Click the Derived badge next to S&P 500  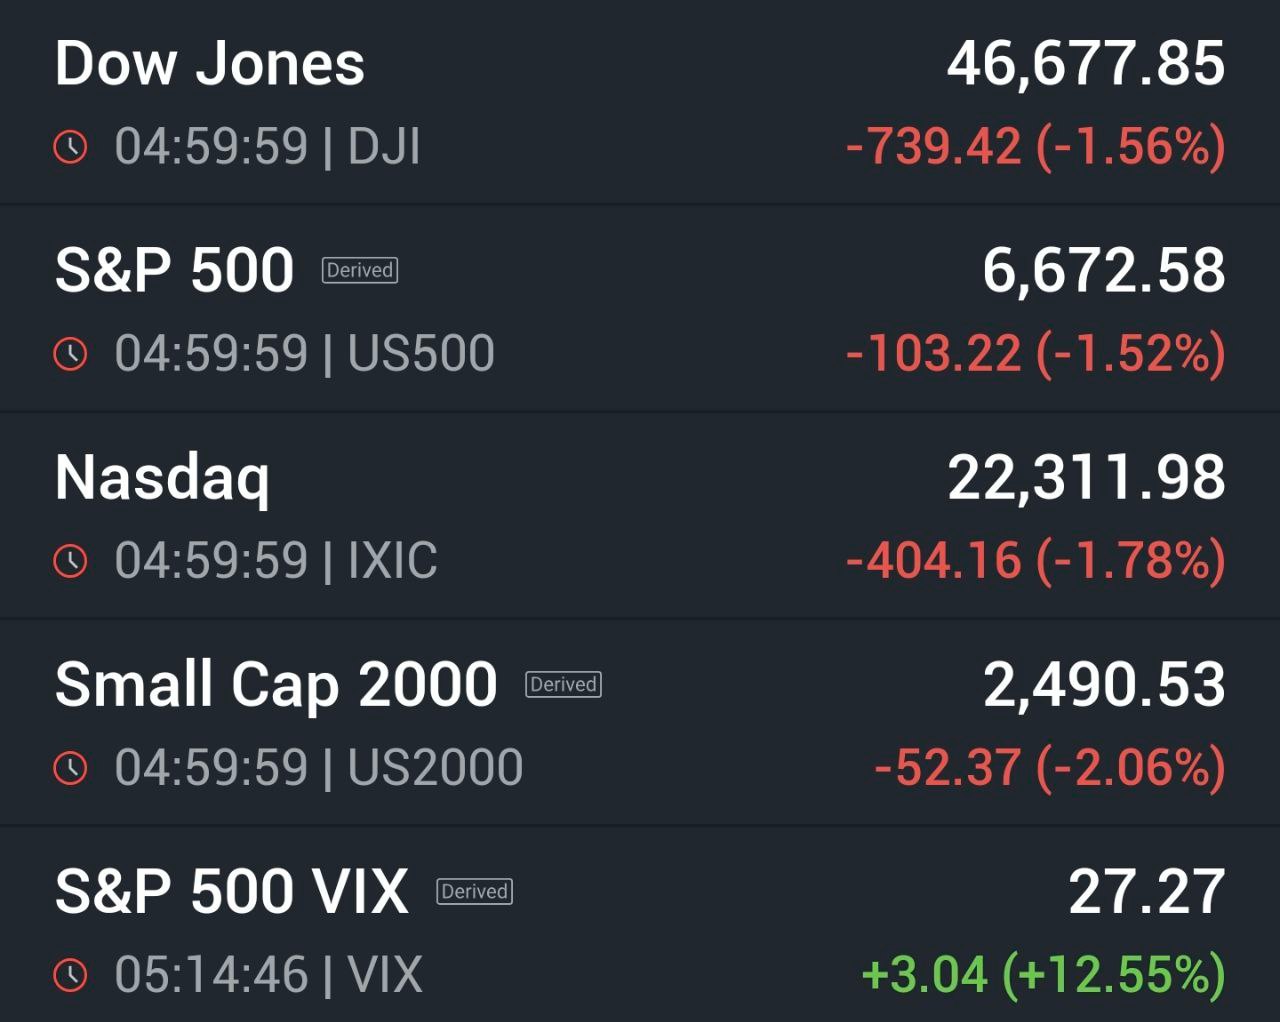pyautogui.click(x=360, y=270)
